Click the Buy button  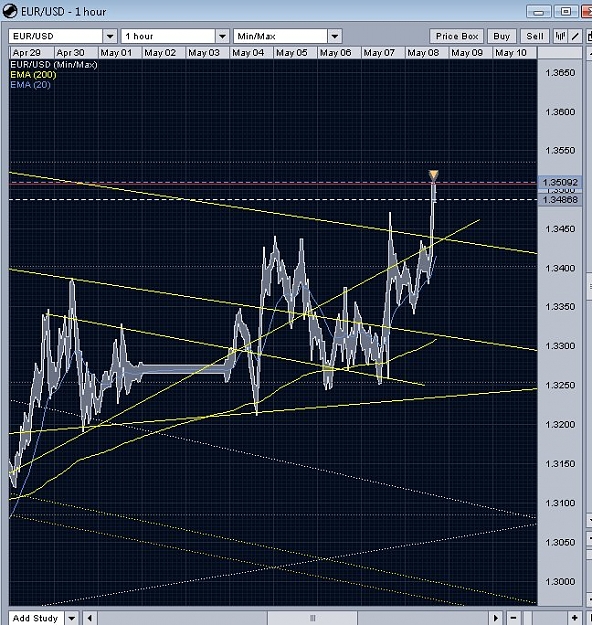click(x=502, y=36)
